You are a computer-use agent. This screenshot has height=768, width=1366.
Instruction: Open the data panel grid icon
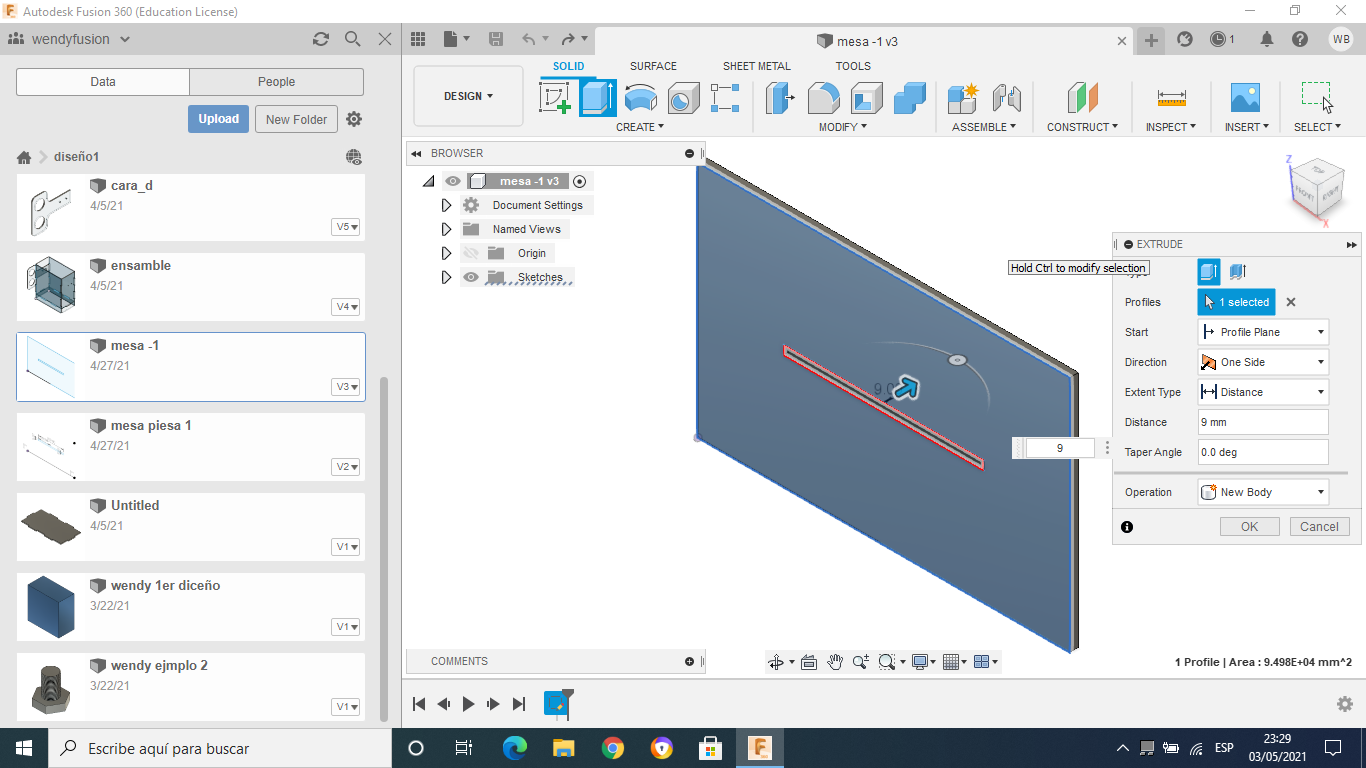tap(418, 39)
